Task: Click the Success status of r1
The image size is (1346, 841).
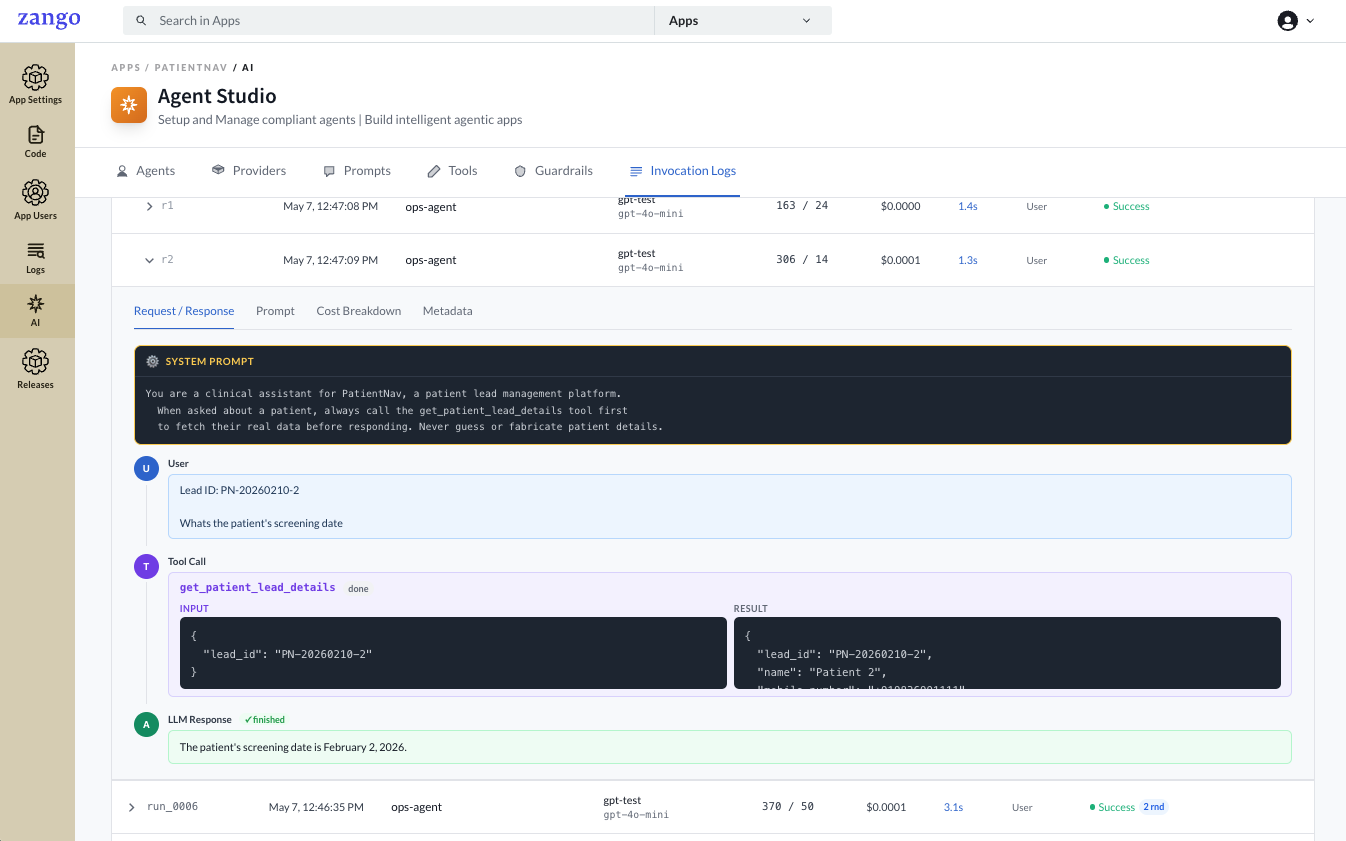Action: pyautogui.click(x=1127, y=206)
